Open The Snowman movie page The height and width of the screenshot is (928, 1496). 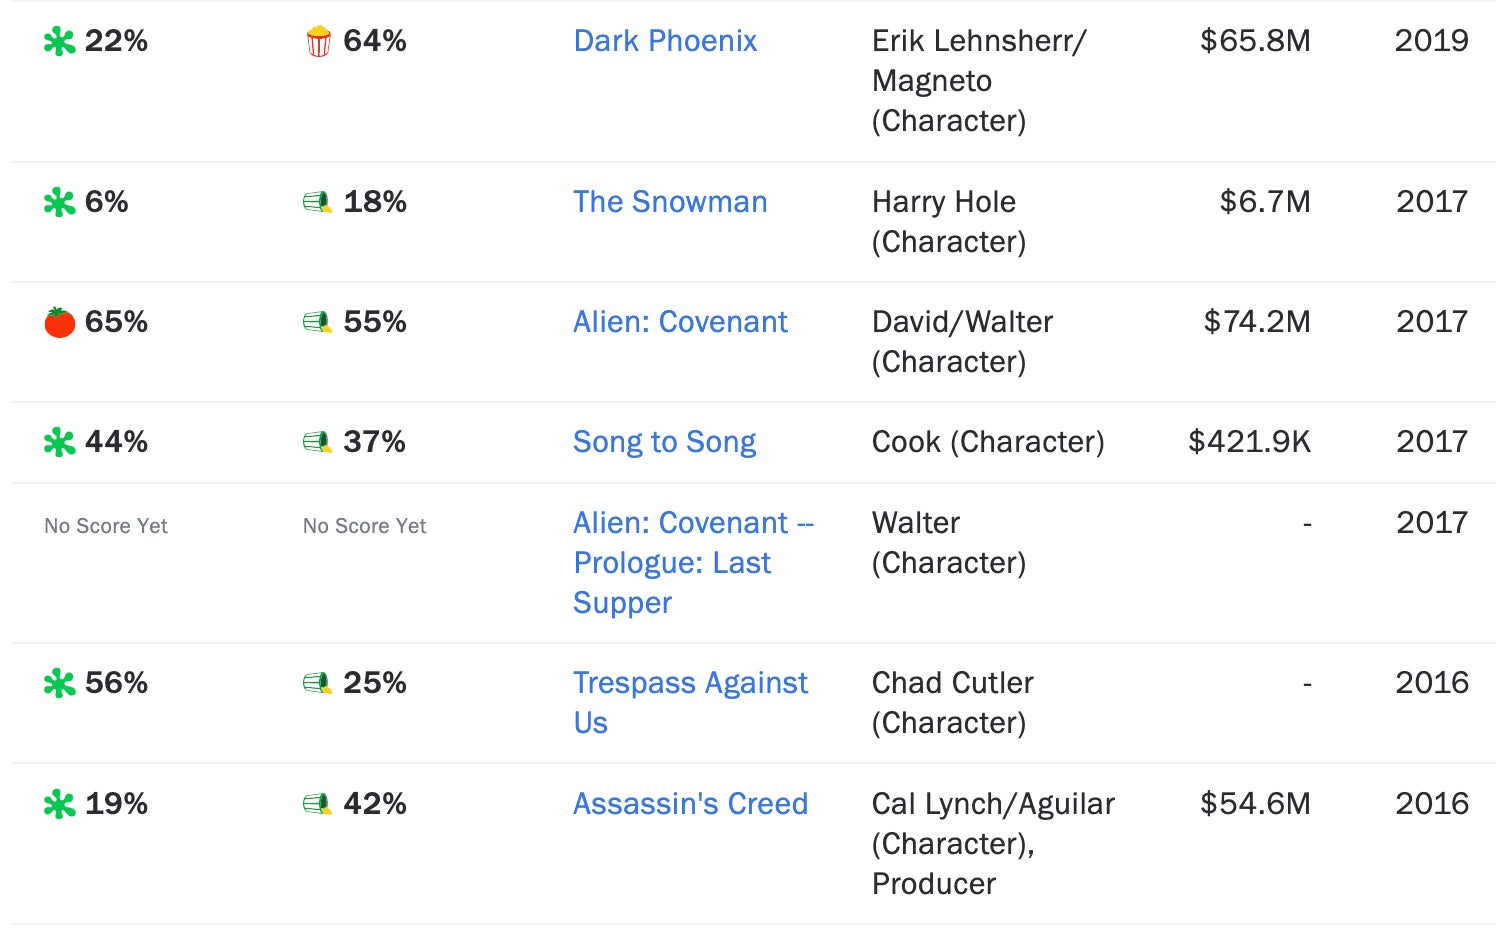670,202
